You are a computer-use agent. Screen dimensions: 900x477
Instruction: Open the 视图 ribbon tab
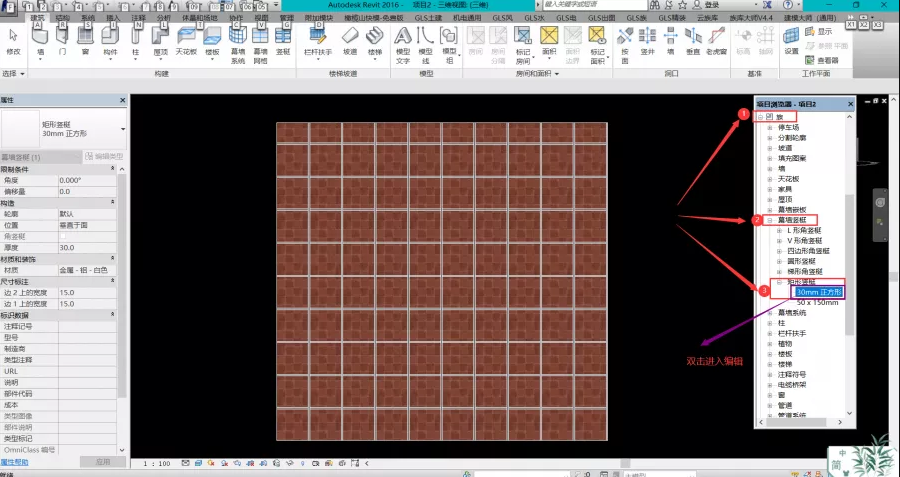point(261,18)
